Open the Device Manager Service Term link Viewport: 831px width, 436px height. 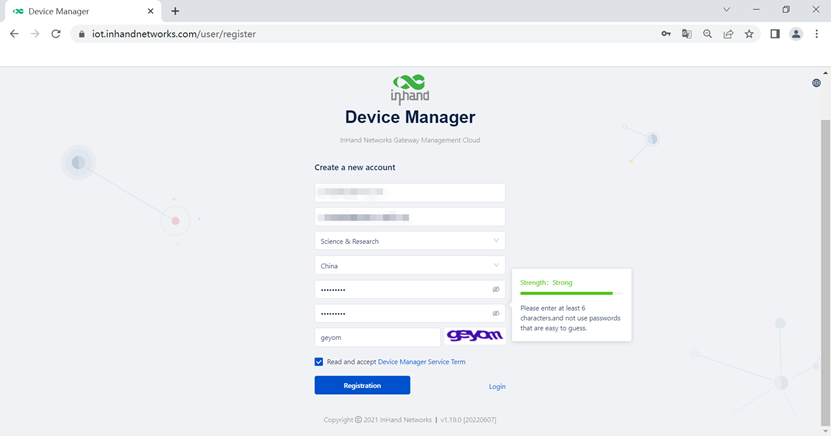(421, 362)
